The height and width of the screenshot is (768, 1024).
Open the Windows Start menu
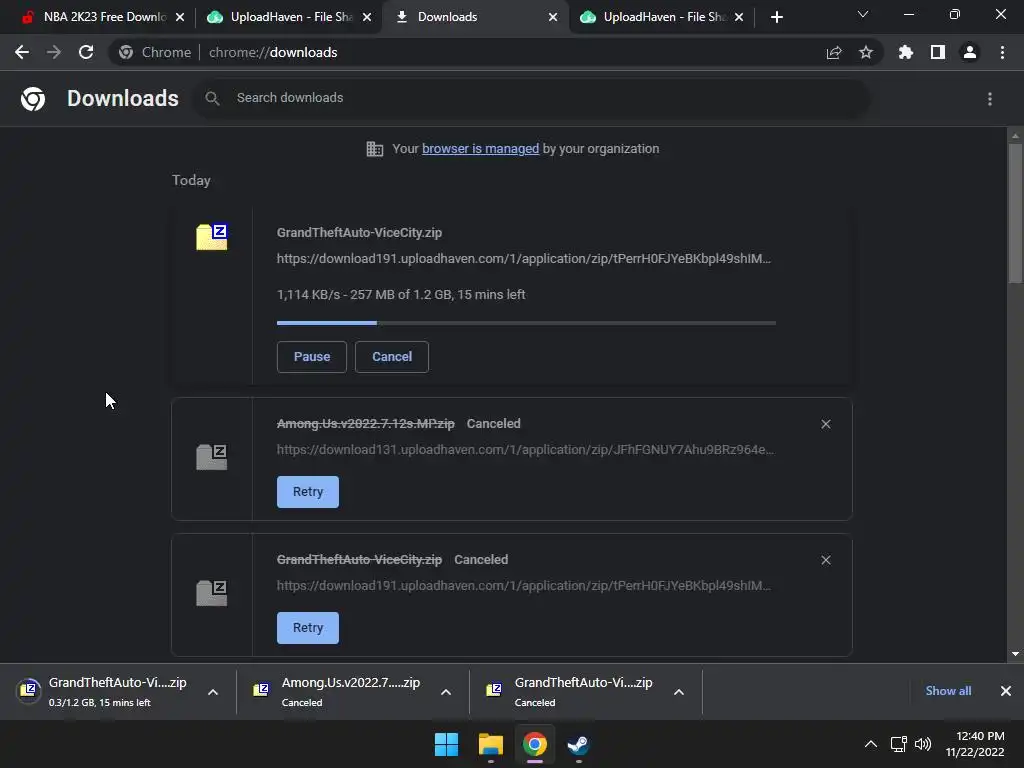pos(447,744)
